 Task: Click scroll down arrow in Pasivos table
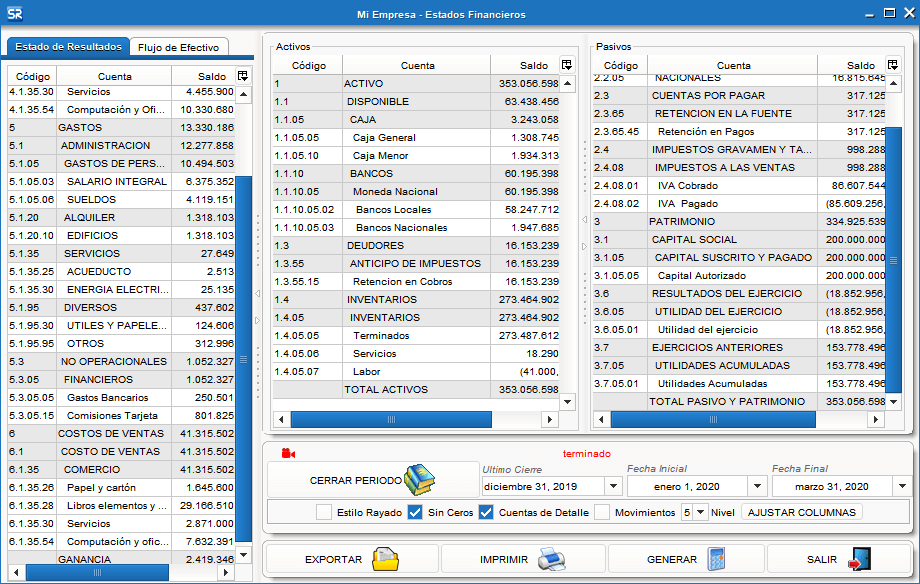tap(893, 402)
